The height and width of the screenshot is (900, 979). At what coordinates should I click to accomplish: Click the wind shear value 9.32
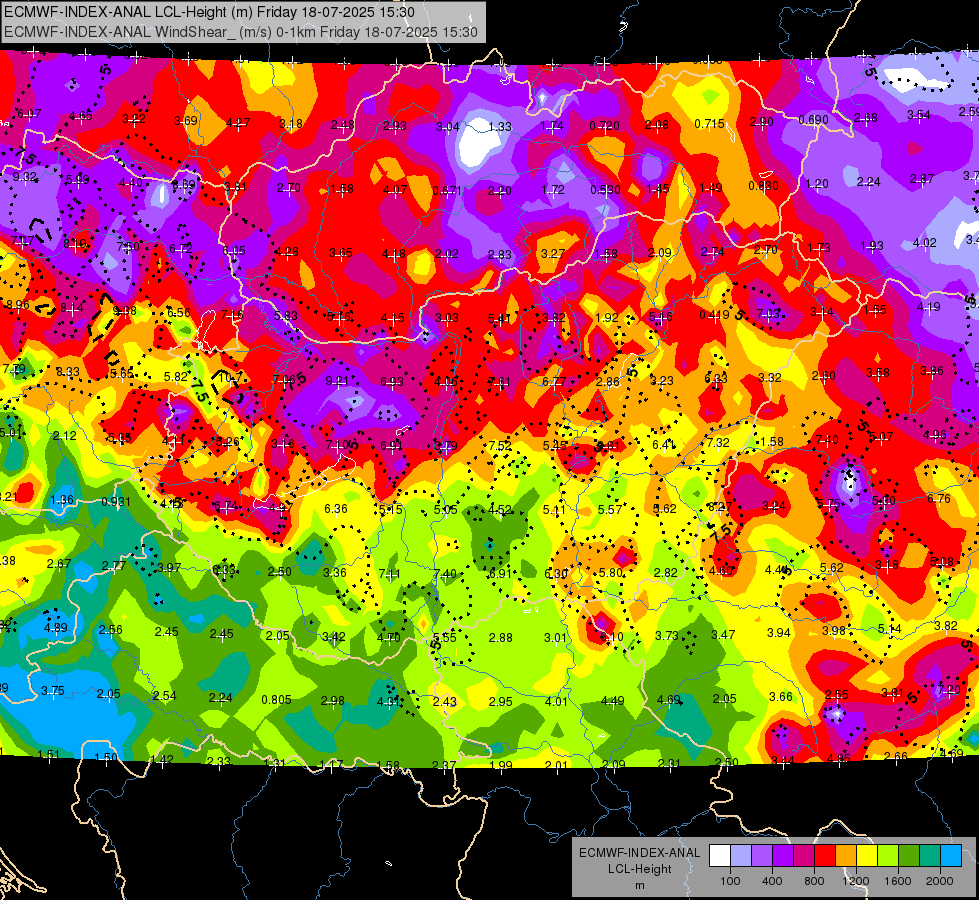pos(24,177)
